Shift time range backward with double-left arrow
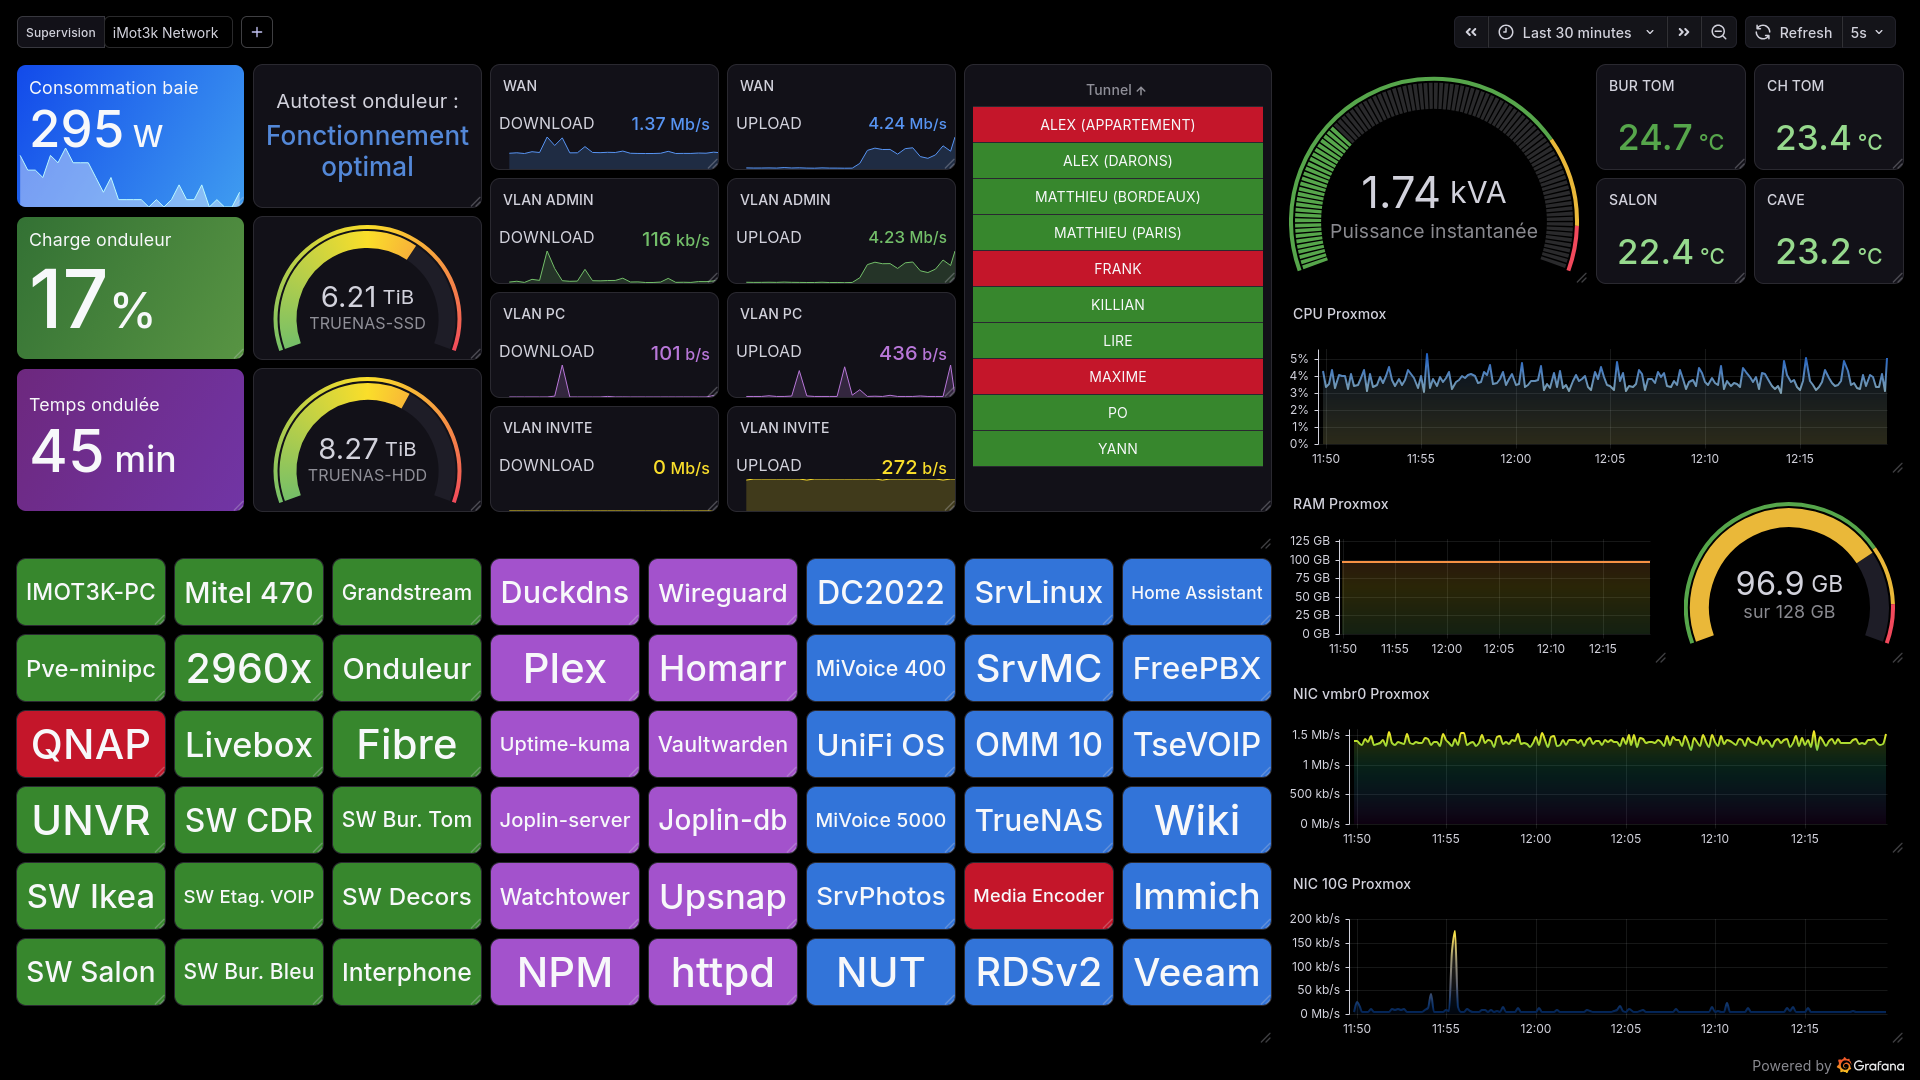 pos(1471,32)
